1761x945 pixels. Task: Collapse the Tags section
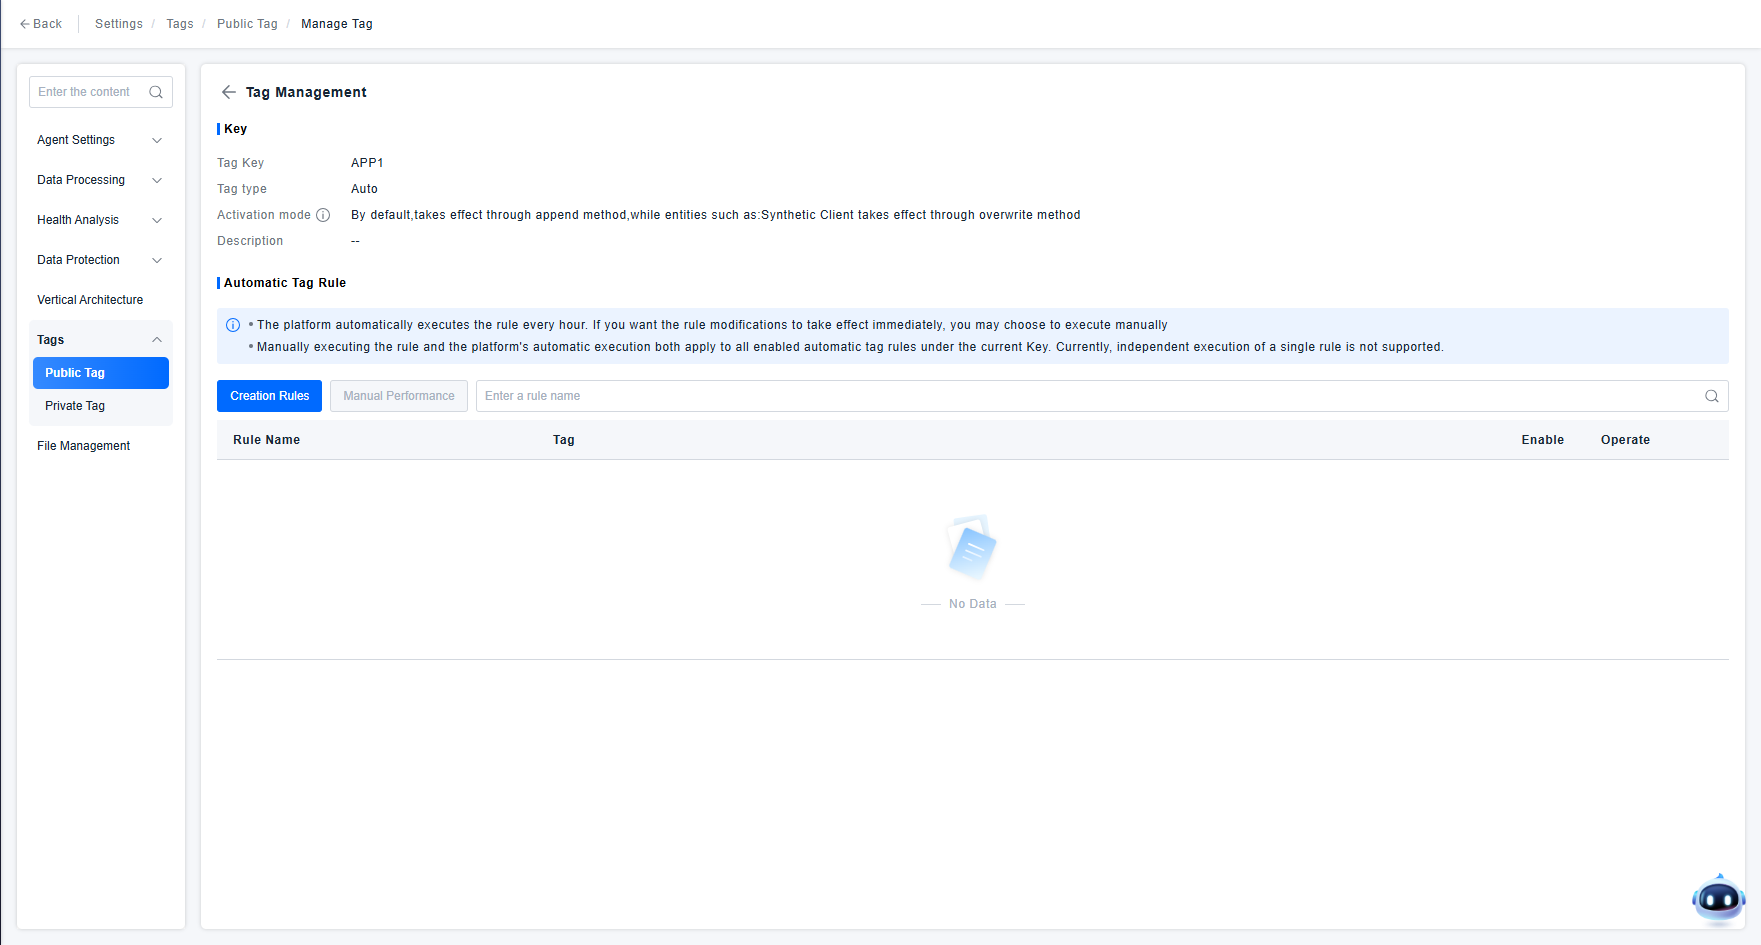tap(157, 340)
